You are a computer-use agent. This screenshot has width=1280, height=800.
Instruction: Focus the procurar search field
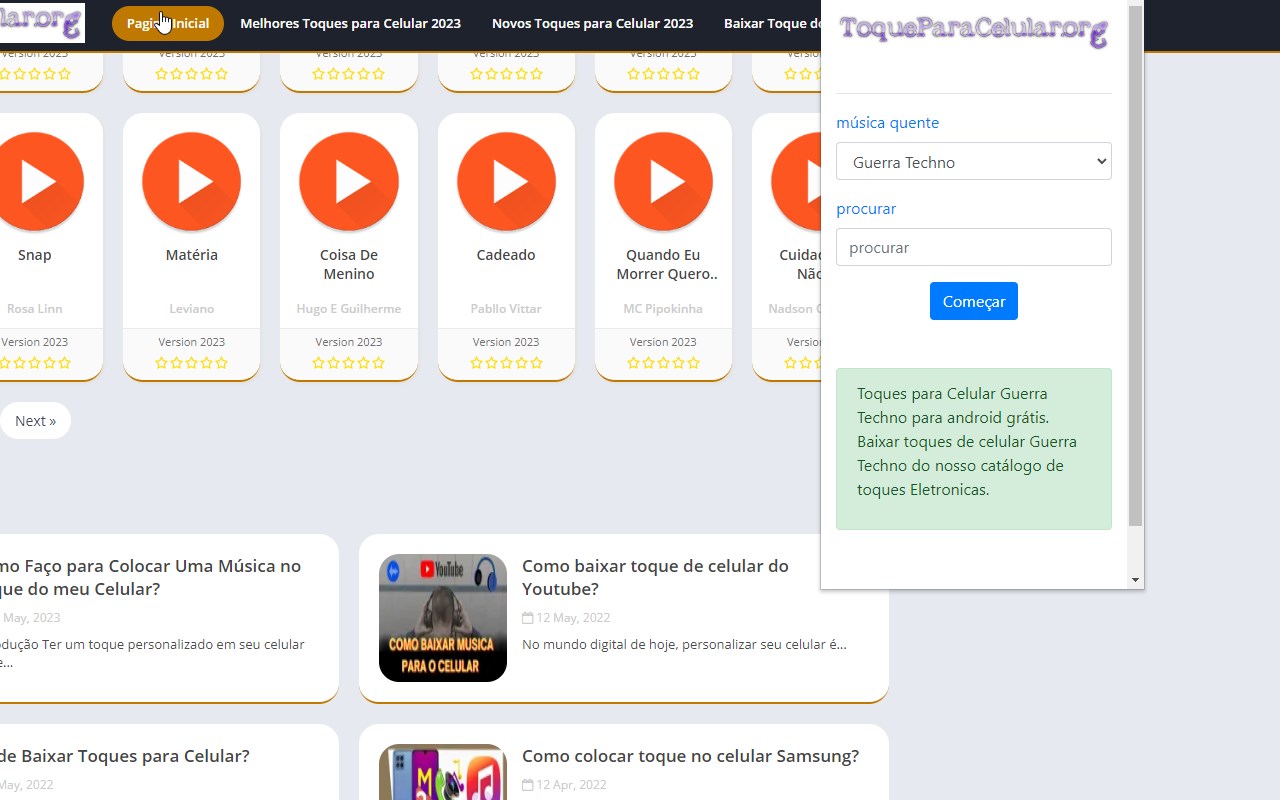(x=974, y=247)
